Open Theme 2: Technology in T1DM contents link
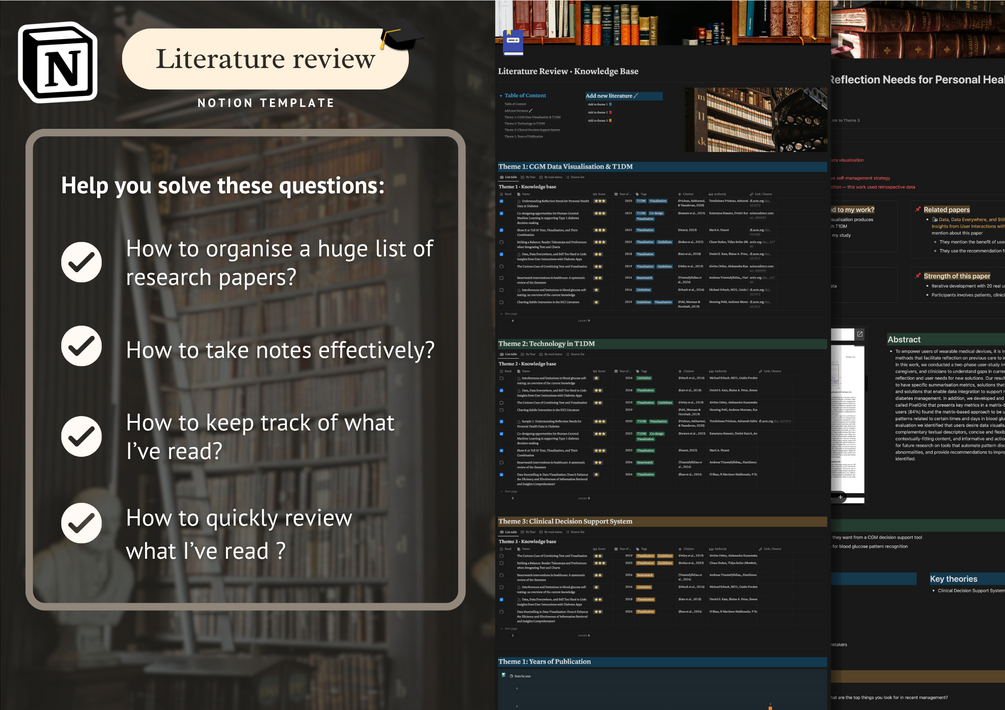 pyautogui.click(x=524, y=123)
